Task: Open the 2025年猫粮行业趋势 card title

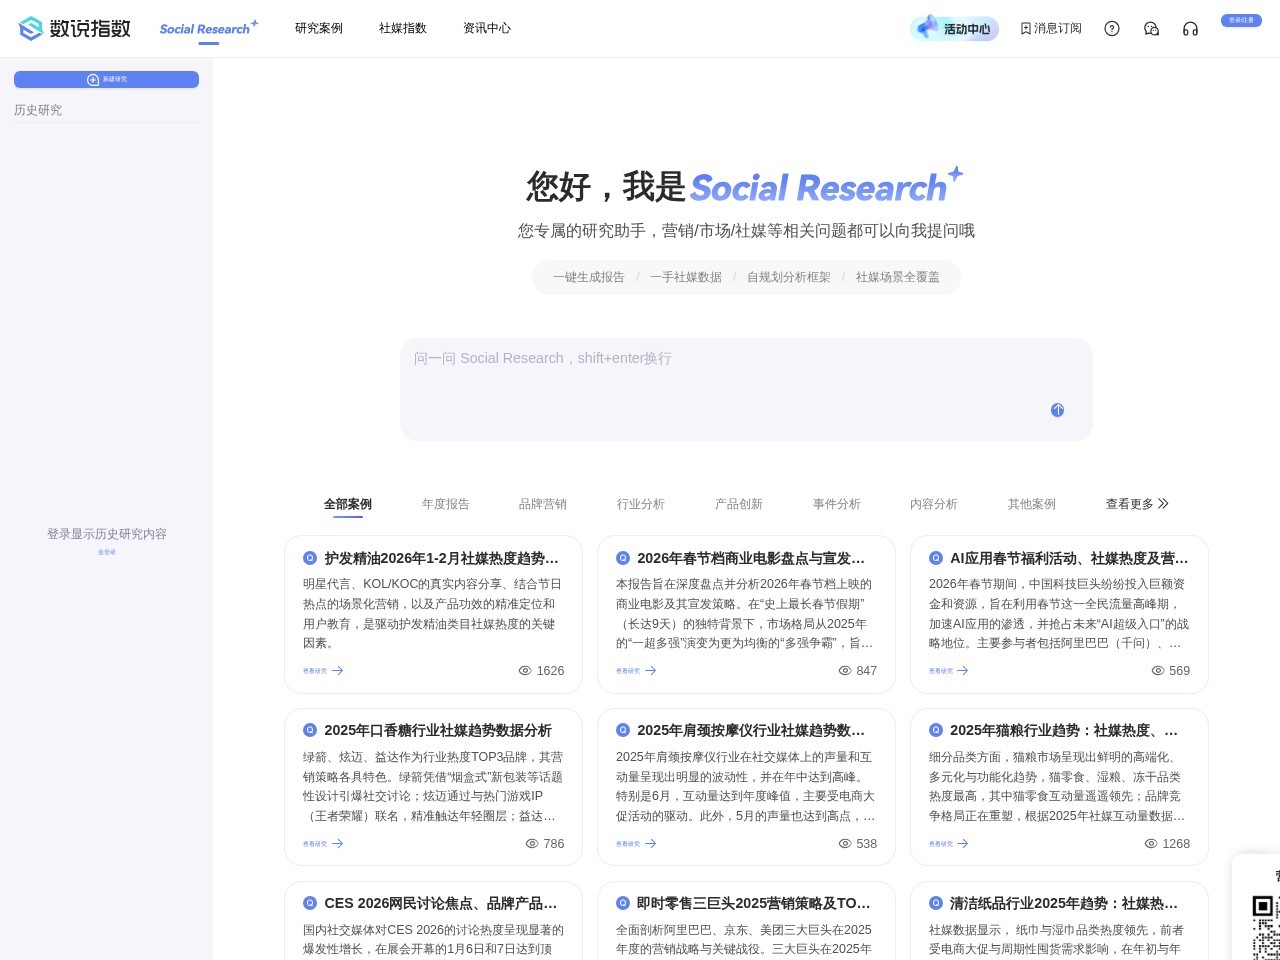Action: click(x=1065, y=731)
